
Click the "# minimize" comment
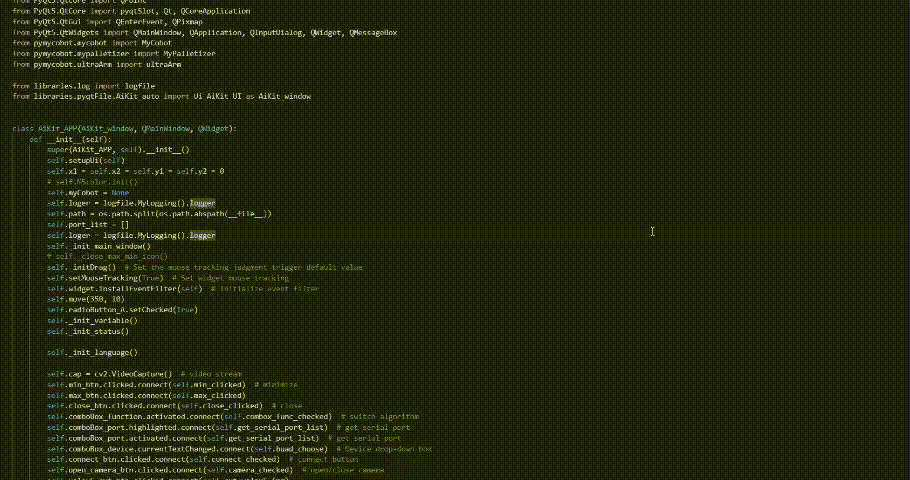point(276,385)
